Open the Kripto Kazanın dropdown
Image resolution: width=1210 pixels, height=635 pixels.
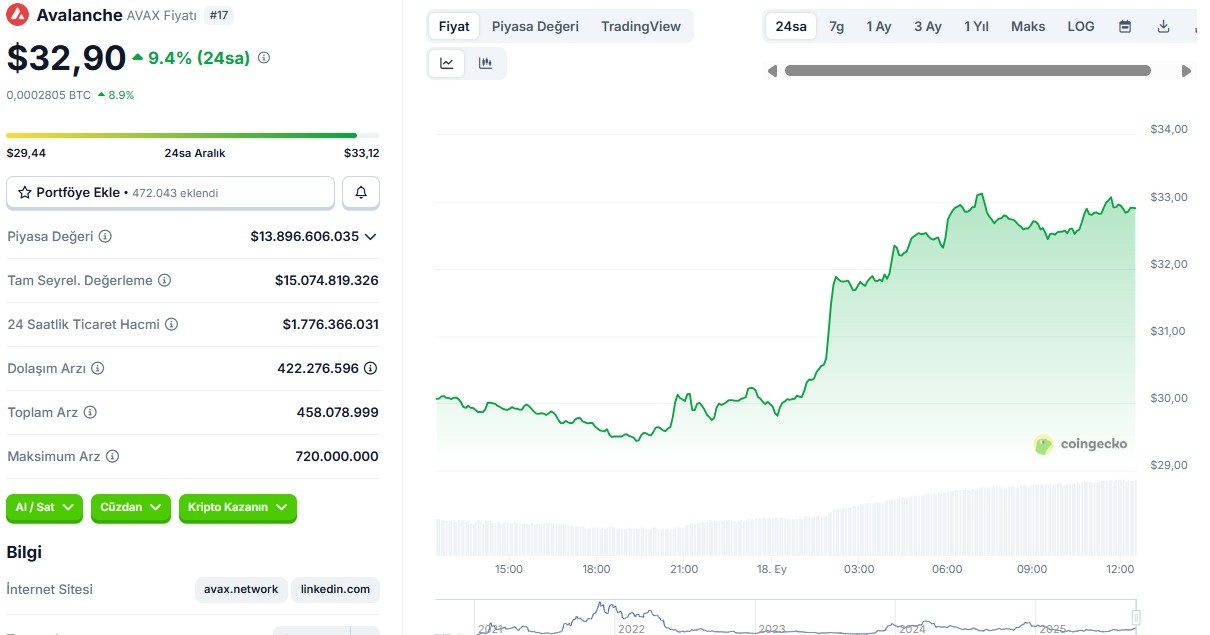pyautogui.click(x=238, y=508)
